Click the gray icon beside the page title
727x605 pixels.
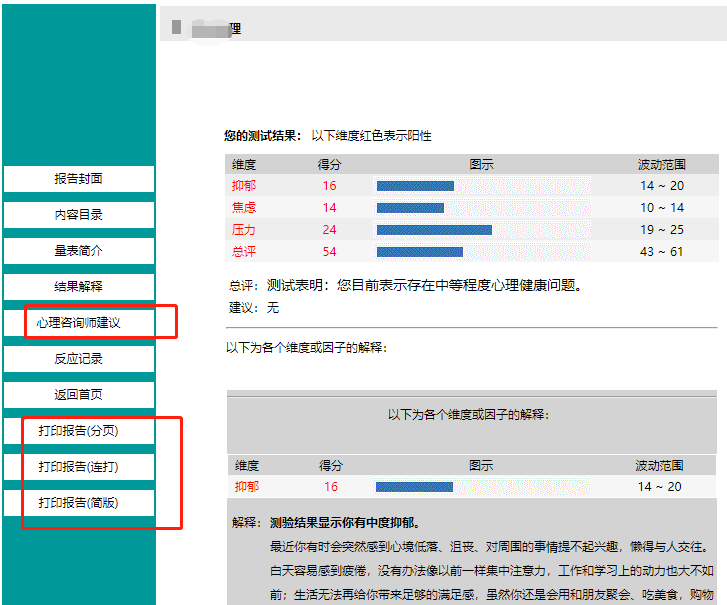coord(176,27)
